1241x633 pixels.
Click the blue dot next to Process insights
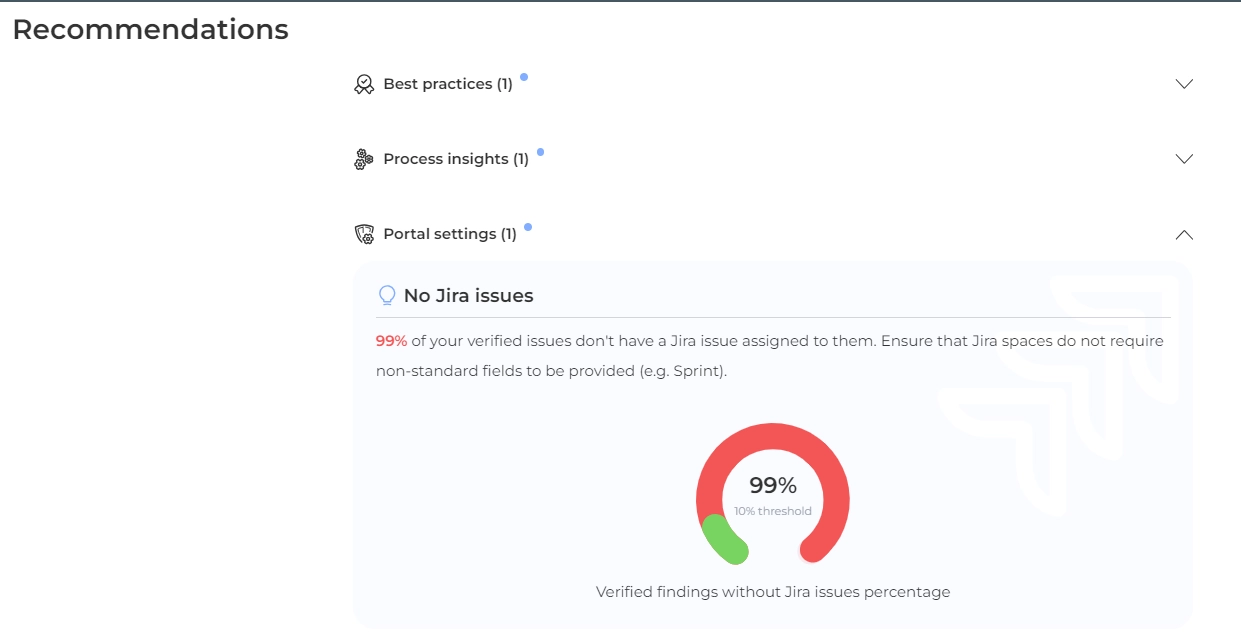(x=540, y=152)
